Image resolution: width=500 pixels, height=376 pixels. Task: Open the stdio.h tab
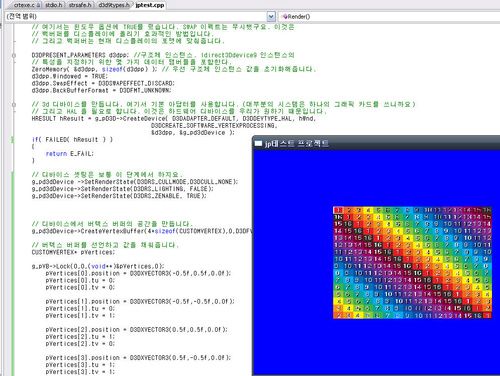(x=54, y=5)
